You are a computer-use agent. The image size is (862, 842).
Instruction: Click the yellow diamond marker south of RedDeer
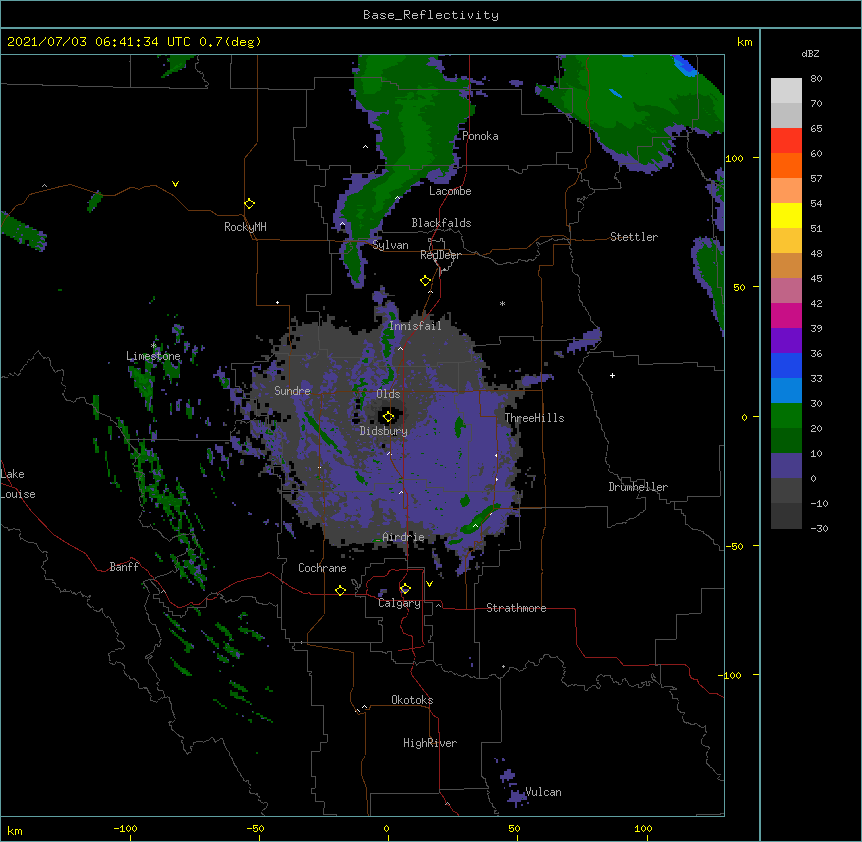coord(425,281)
